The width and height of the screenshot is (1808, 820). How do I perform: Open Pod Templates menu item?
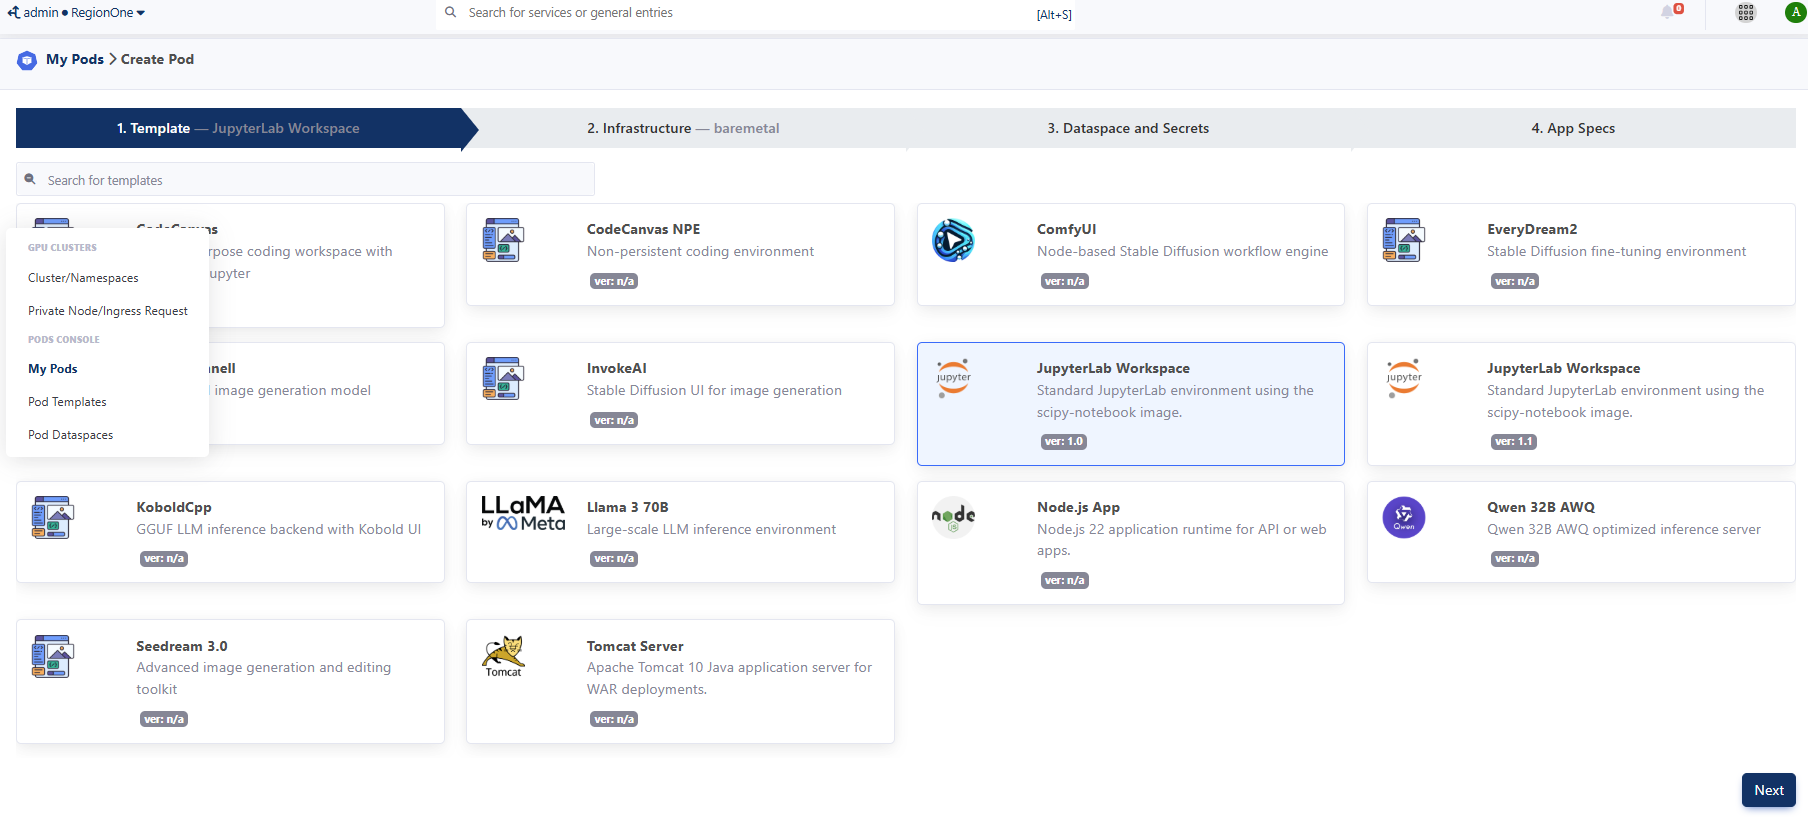coord(67,402)
